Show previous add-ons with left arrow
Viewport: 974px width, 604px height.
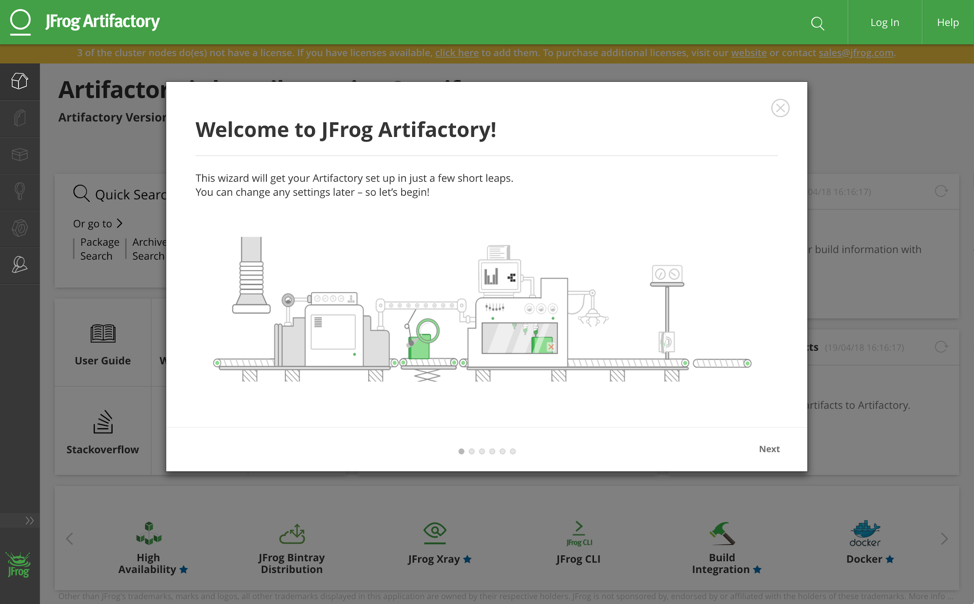70,539
